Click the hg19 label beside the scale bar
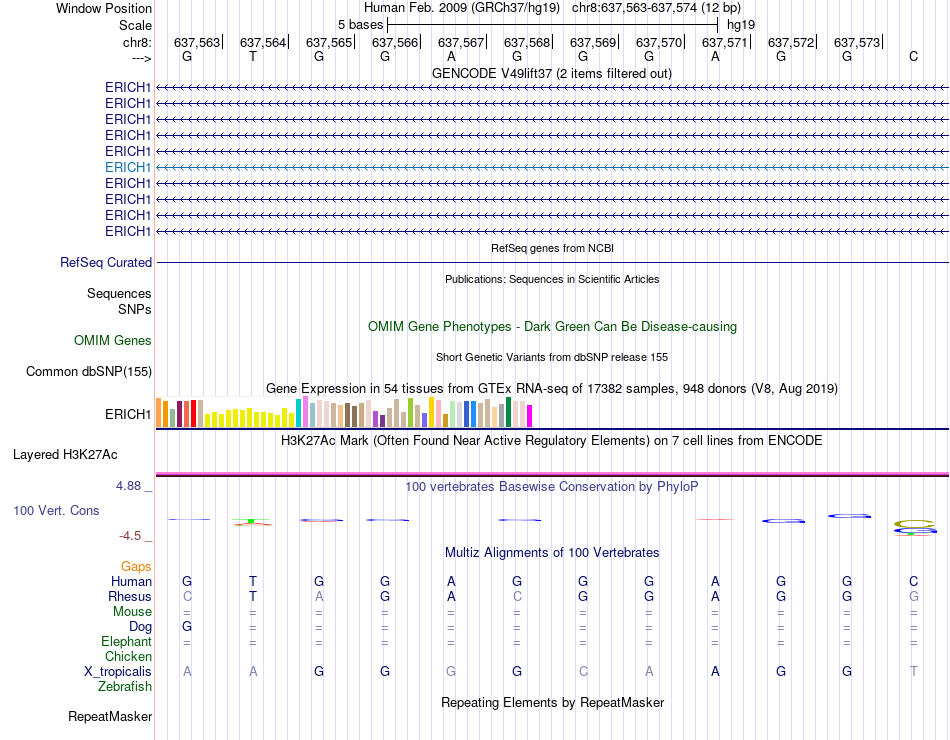950x740 pixels. pyautogui.click(x=740, y=25)
